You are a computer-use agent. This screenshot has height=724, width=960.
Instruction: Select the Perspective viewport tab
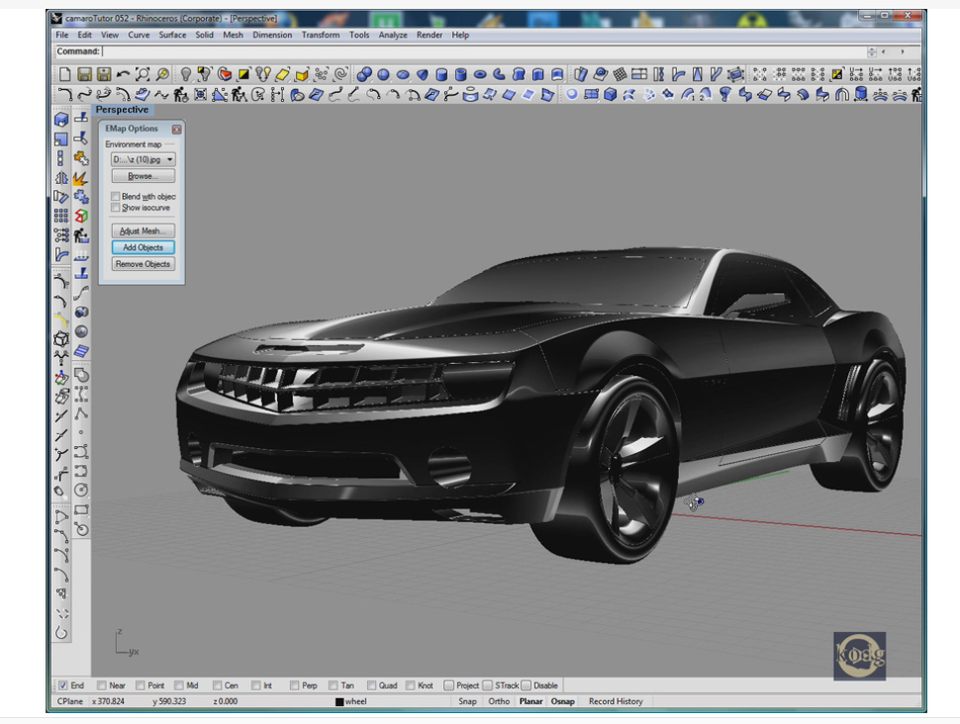122,110
